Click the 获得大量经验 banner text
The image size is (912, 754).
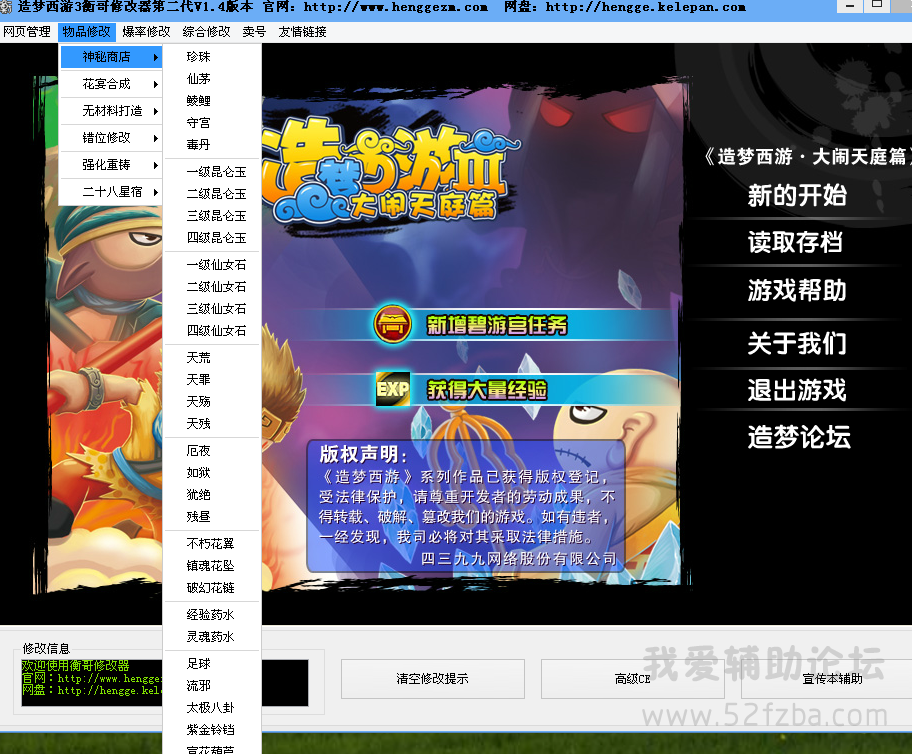tap(487, 390)
